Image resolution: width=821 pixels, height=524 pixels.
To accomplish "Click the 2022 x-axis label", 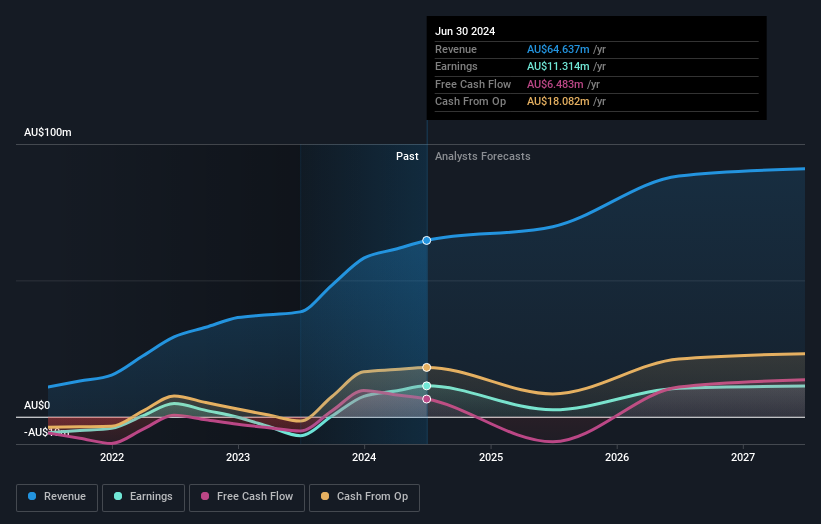I will pyautogui.click(x=112, y=458).
